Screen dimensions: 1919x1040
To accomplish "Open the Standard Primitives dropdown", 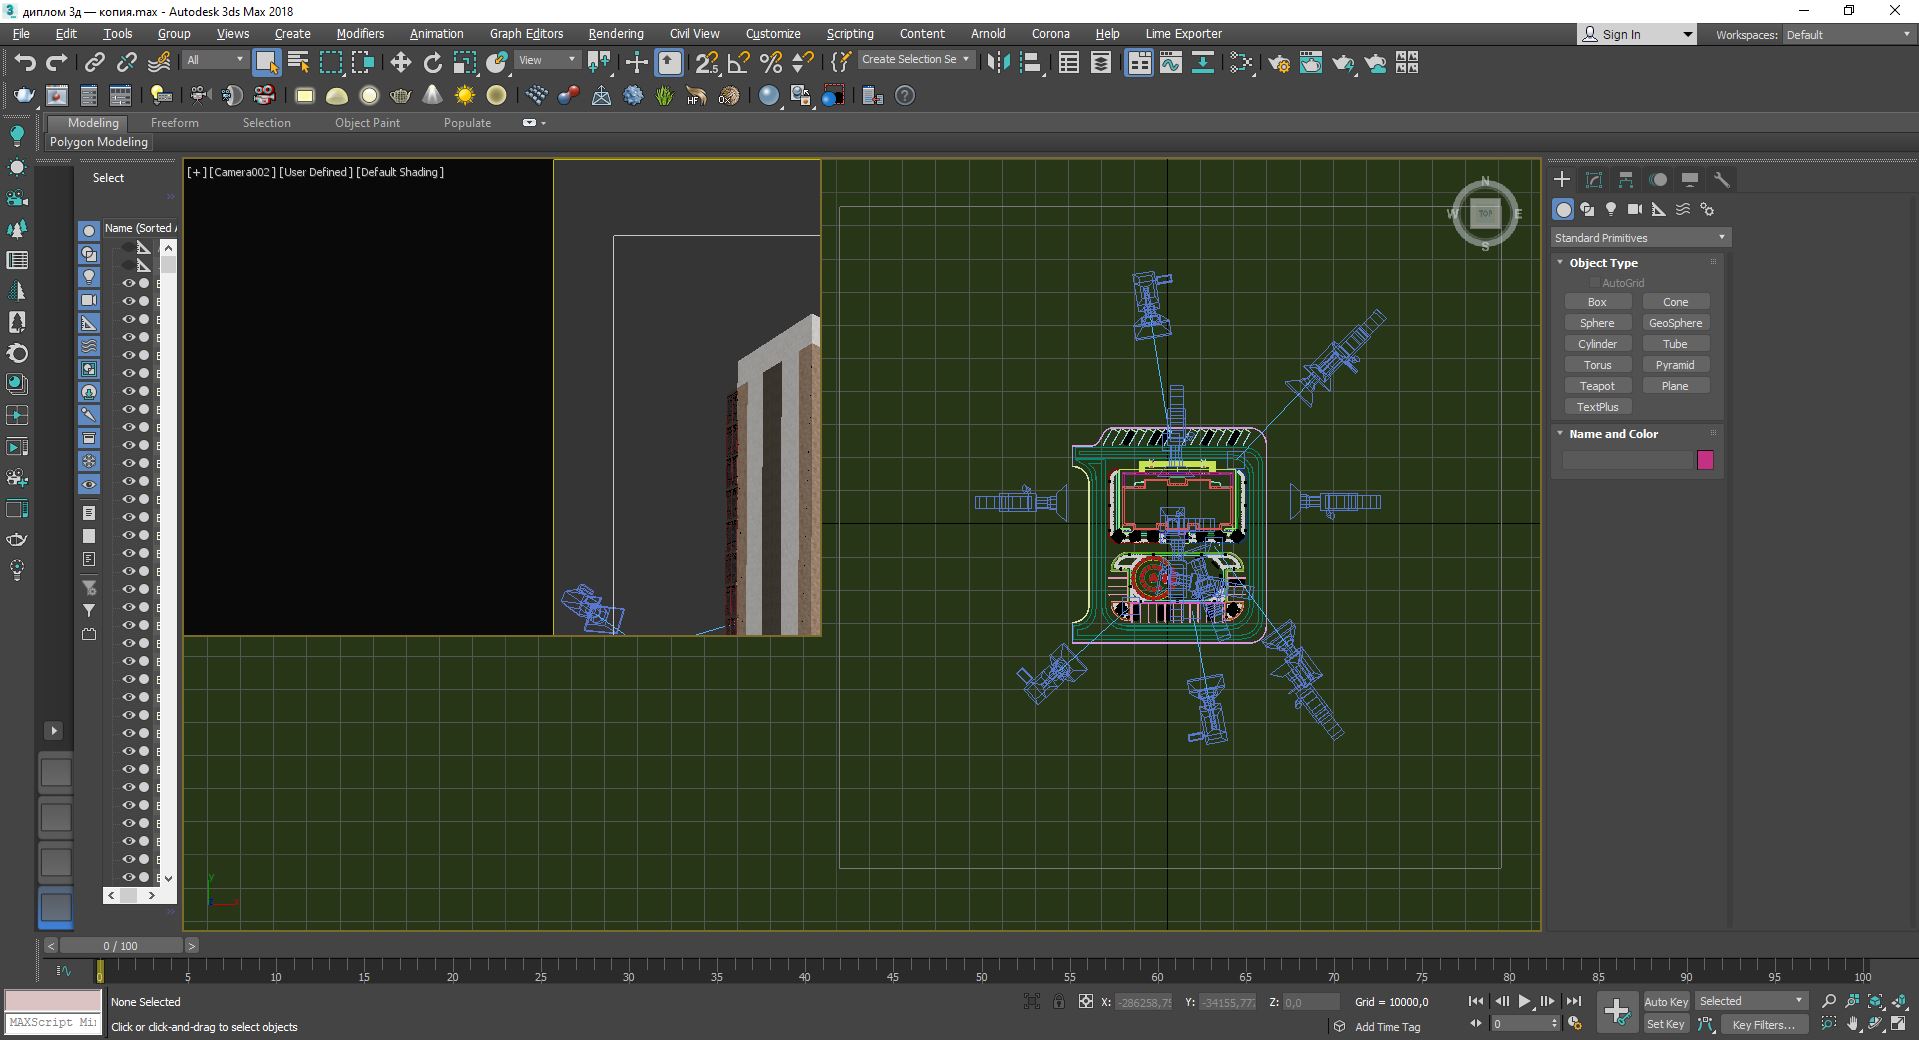I will [x=1640, y=238].
